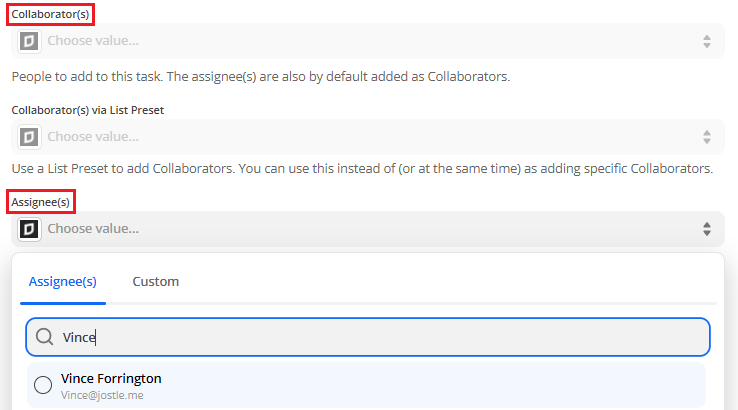Click the dark app icon in the Assignee(s) field
Image resolution: width=738 pixels, height=410 pixels.
(29, 229)
